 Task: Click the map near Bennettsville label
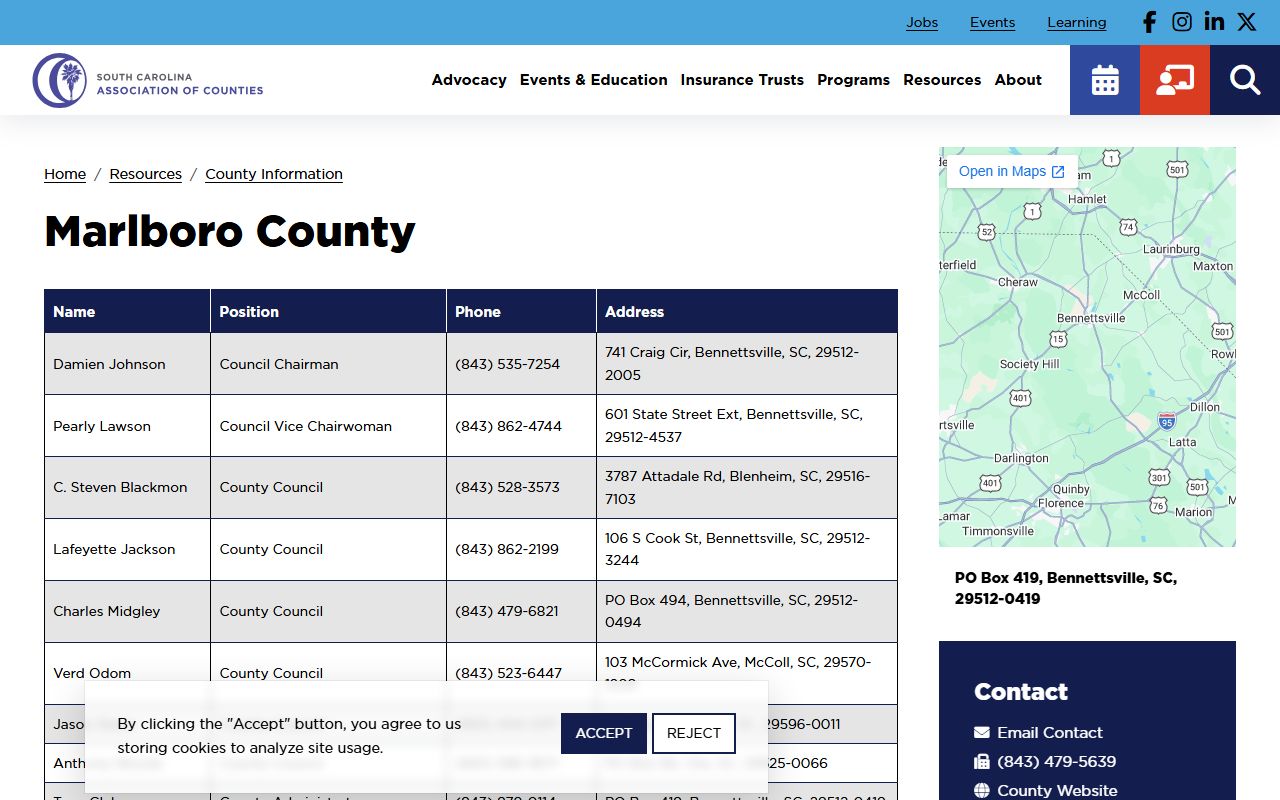click(1091, 318)
